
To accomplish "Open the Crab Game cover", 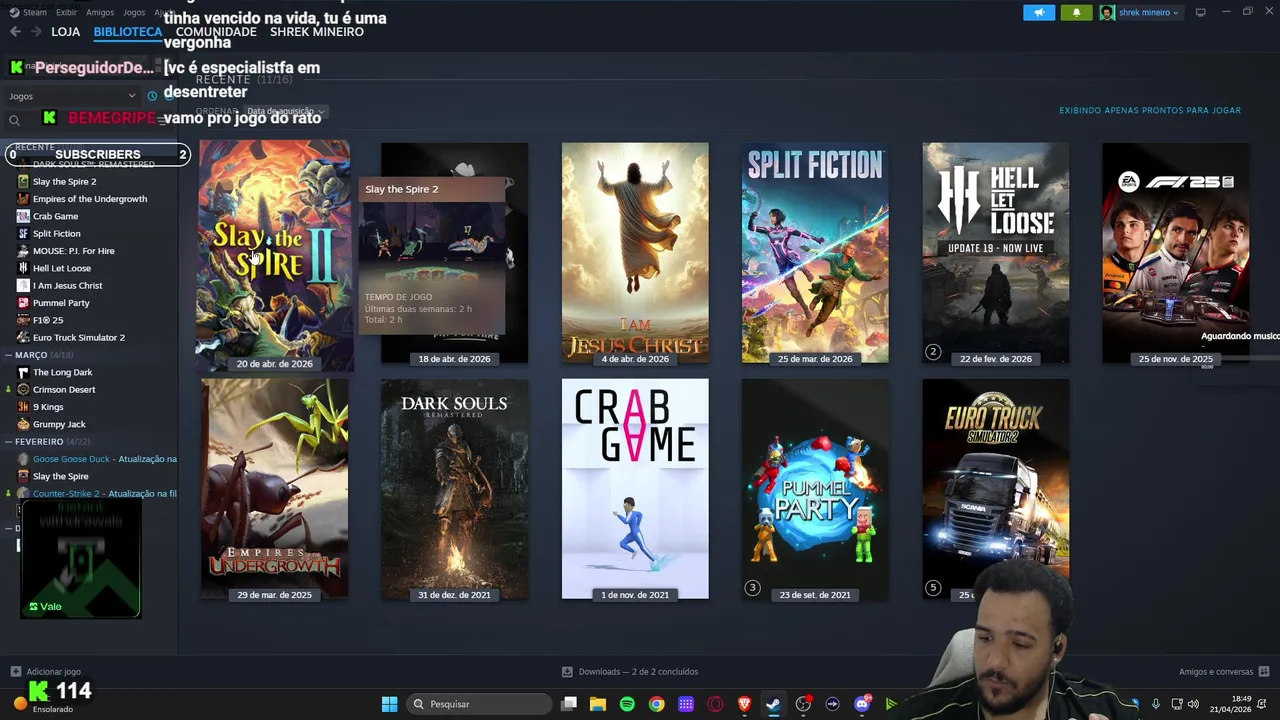I will (x=635, y=489).
